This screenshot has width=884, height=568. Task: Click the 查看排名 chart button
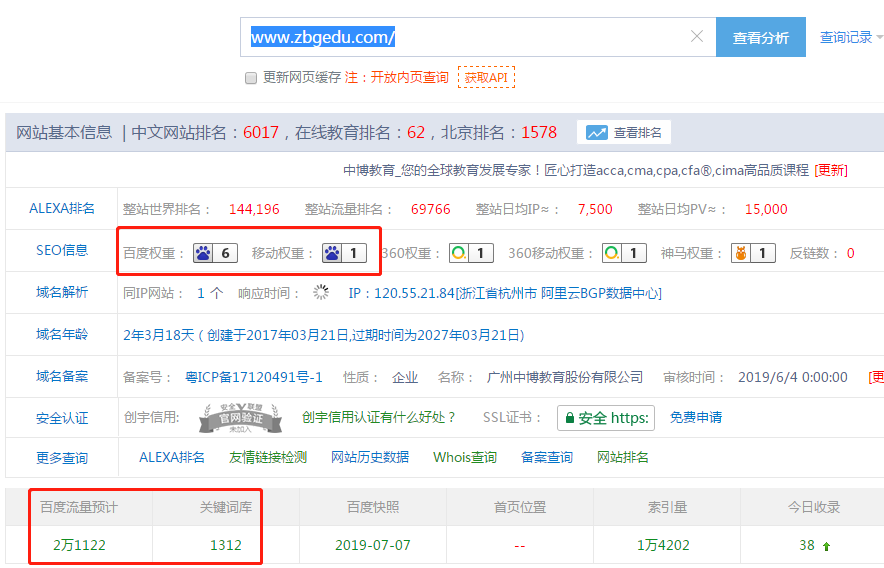[624, 133]
